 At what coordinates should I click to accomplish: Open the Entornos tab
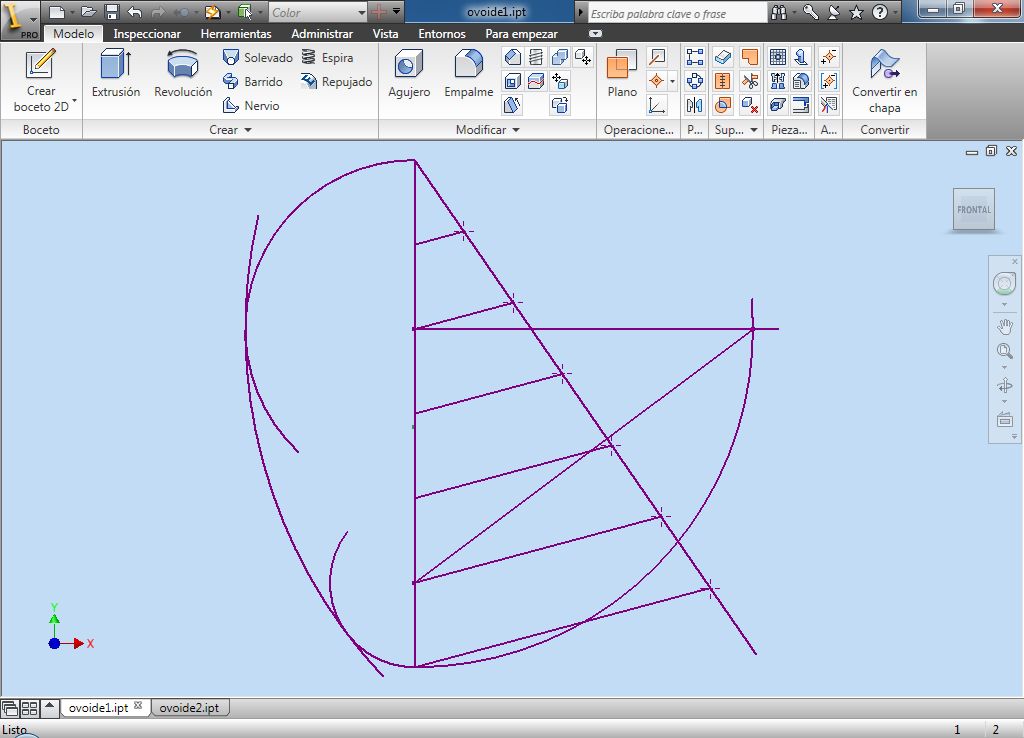click(x=442, y=33)
